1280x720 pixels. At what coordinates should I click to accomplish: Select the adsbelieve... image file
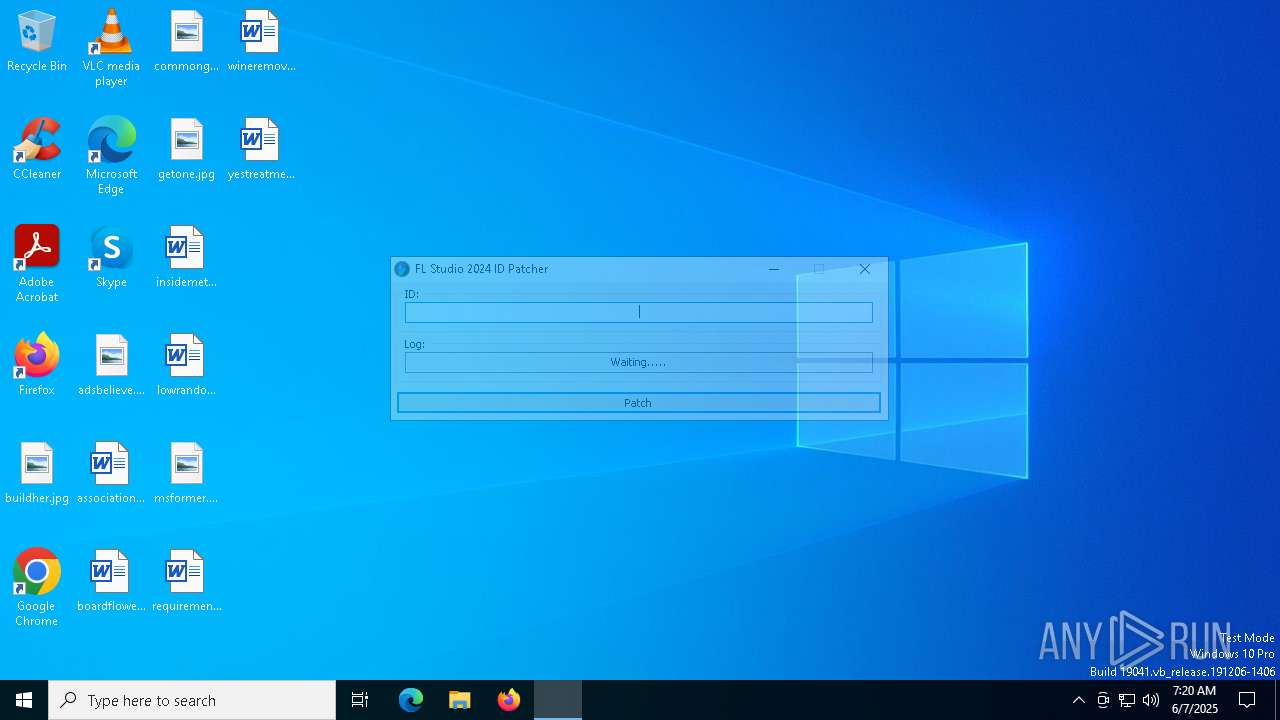click(x=111, y=365)
